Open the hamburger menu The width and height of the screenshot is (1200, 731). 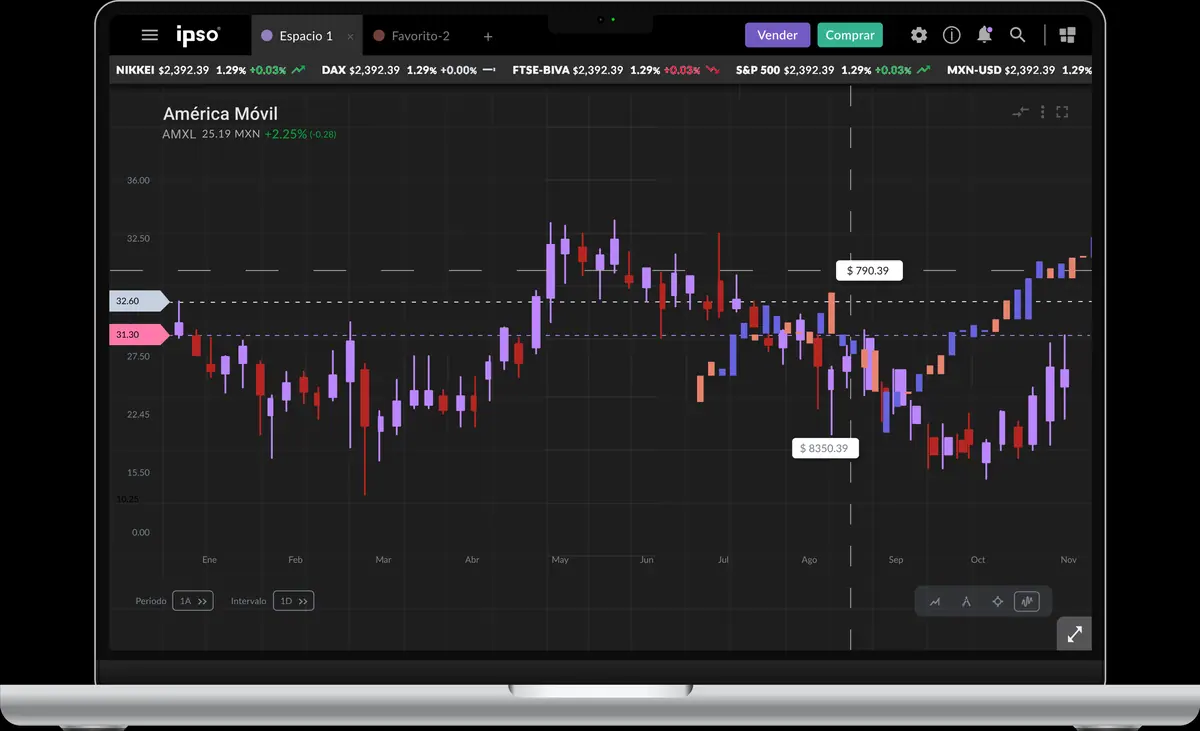click(x=150, y=35)
